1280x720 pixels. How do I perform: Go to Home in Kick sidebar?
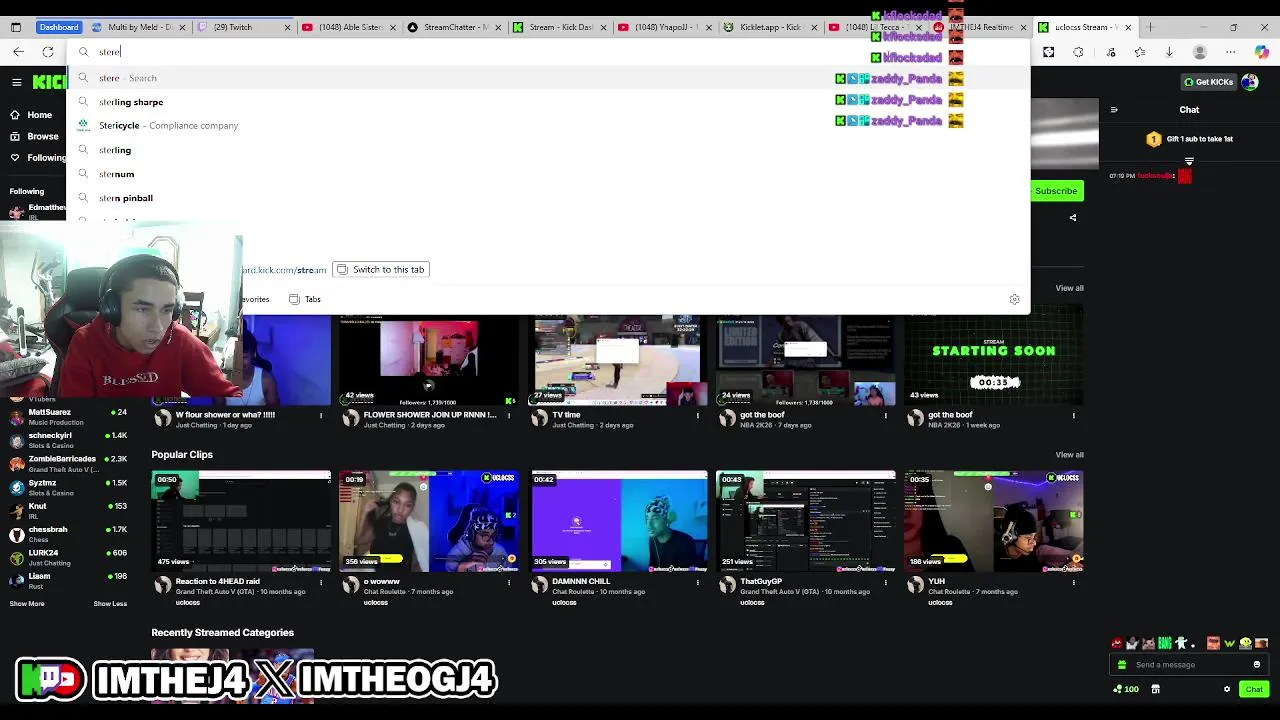[31, 115]
